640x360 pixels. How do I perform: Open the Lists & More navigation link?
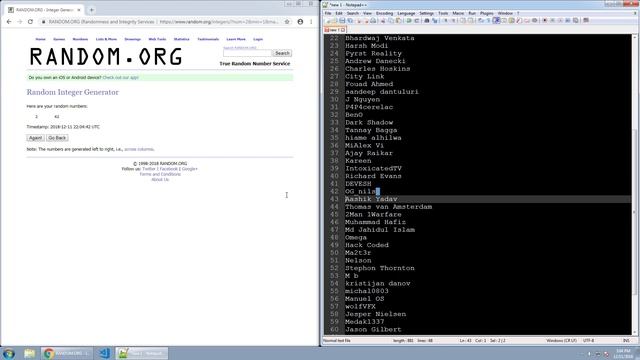106,39
